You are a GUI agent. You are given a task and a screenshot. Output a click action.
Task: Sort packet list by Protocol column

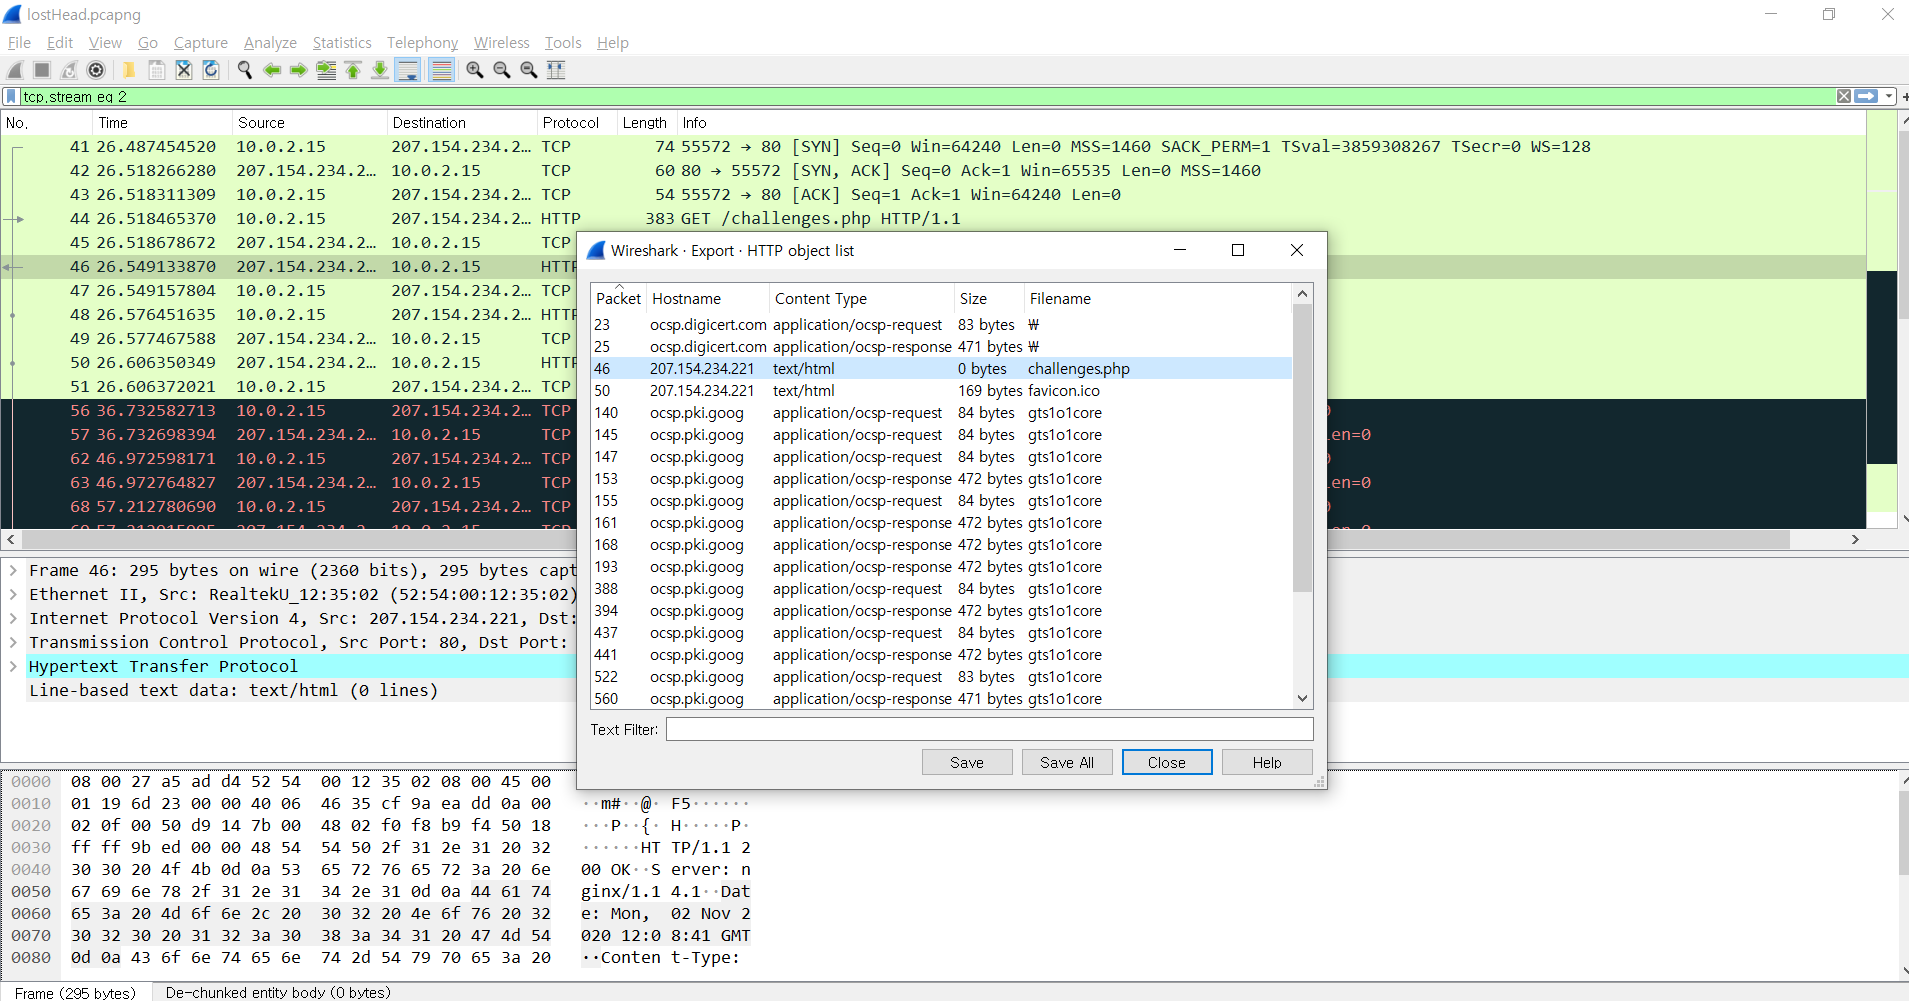point(576,123)
